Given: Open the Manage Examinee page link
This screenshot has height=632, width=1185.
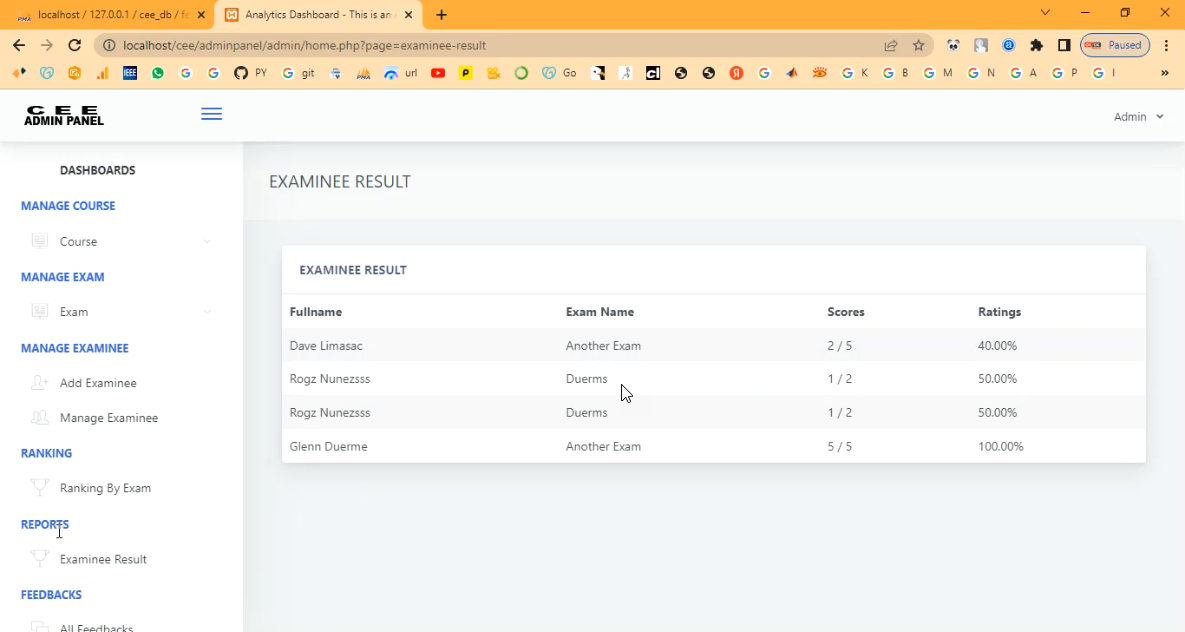Looking at the screenshot, I should 109,418.
